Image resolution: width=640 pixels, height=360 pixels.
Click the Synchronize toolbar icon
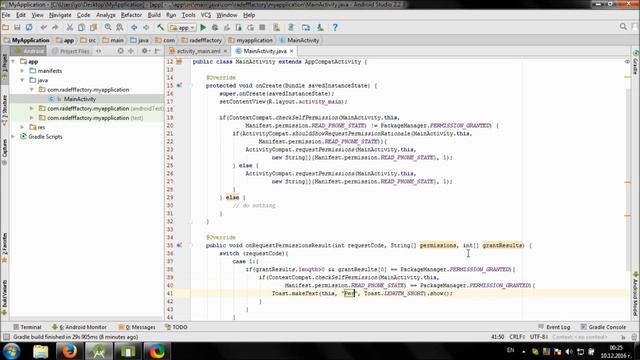[x=29, y=27]
